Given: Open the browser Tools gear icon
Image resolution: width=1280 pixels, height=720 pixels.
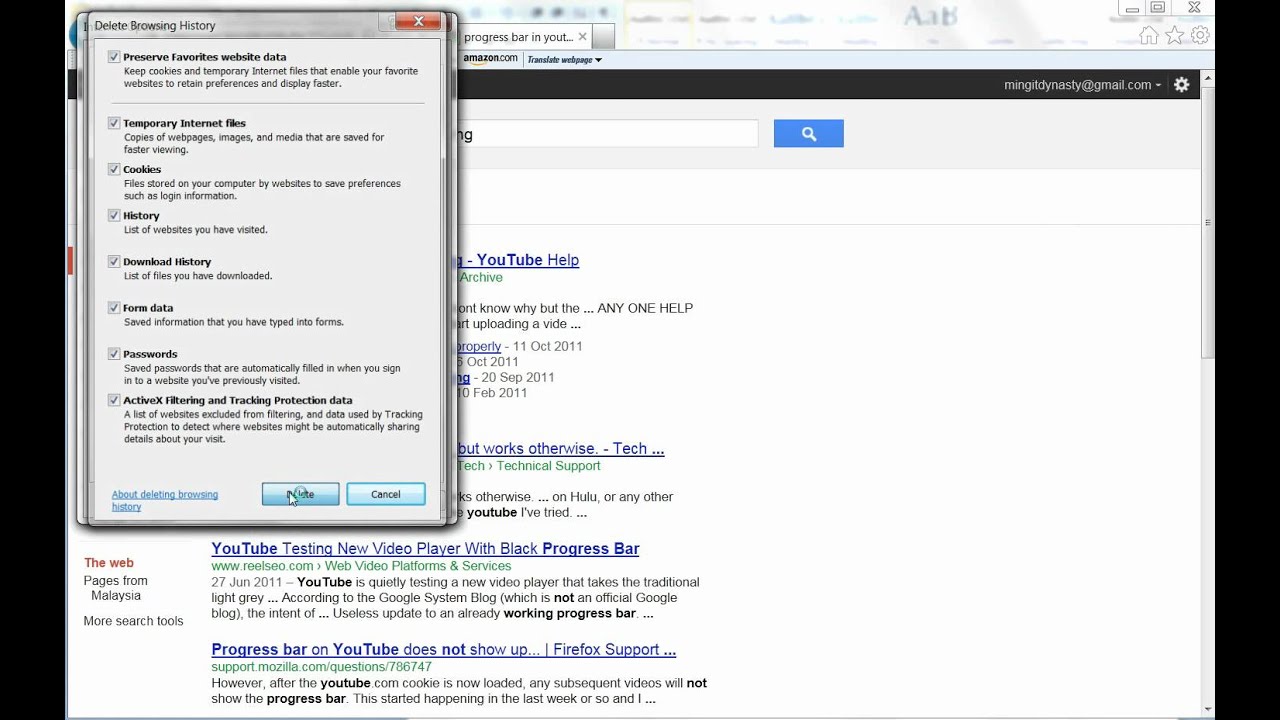Looking at the screenshot, I should coord(1200,36).
